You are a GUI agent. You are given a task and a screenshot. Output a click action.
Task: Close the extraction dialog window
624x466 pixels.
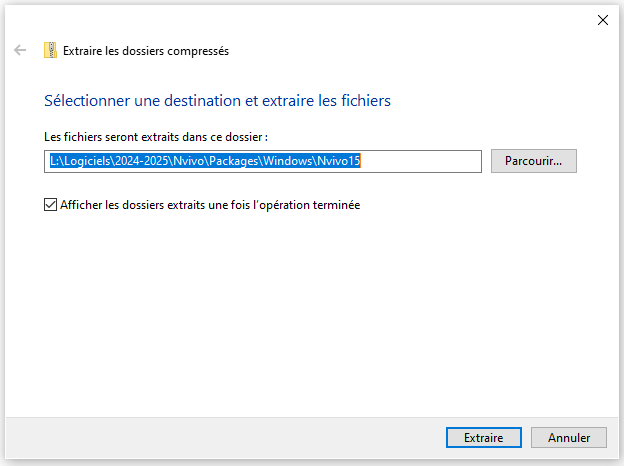pyautogui.click(x=602, y=19)
